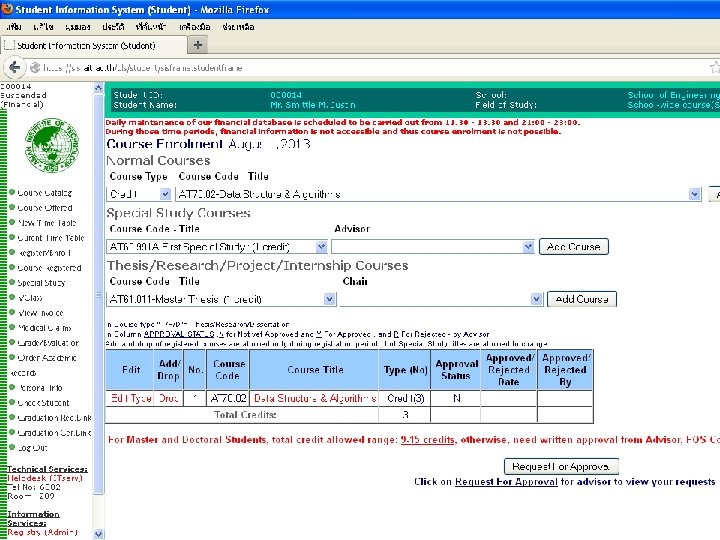Open the last Firefox menu bar item

click(x=238, y=27)
